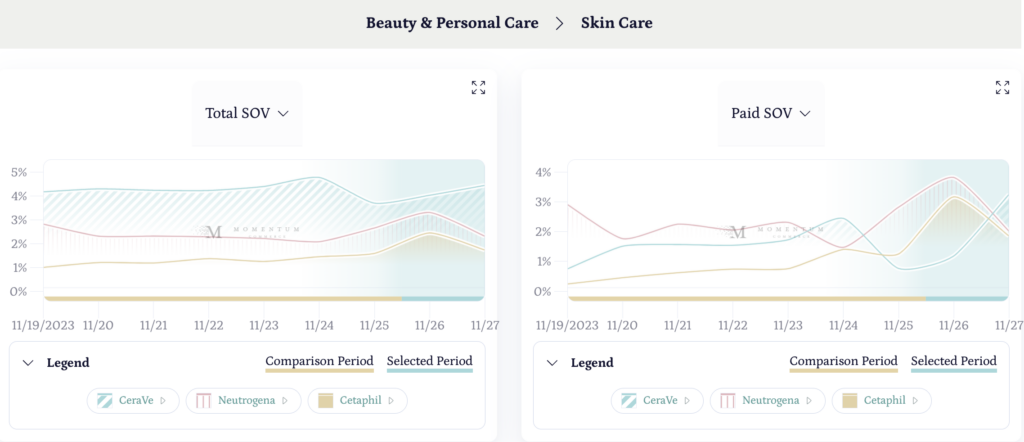The width and height of the screenshot is (1024, 442).
Task: Select the Skin Care breadcrumb
Action: [x=616, y=22]
